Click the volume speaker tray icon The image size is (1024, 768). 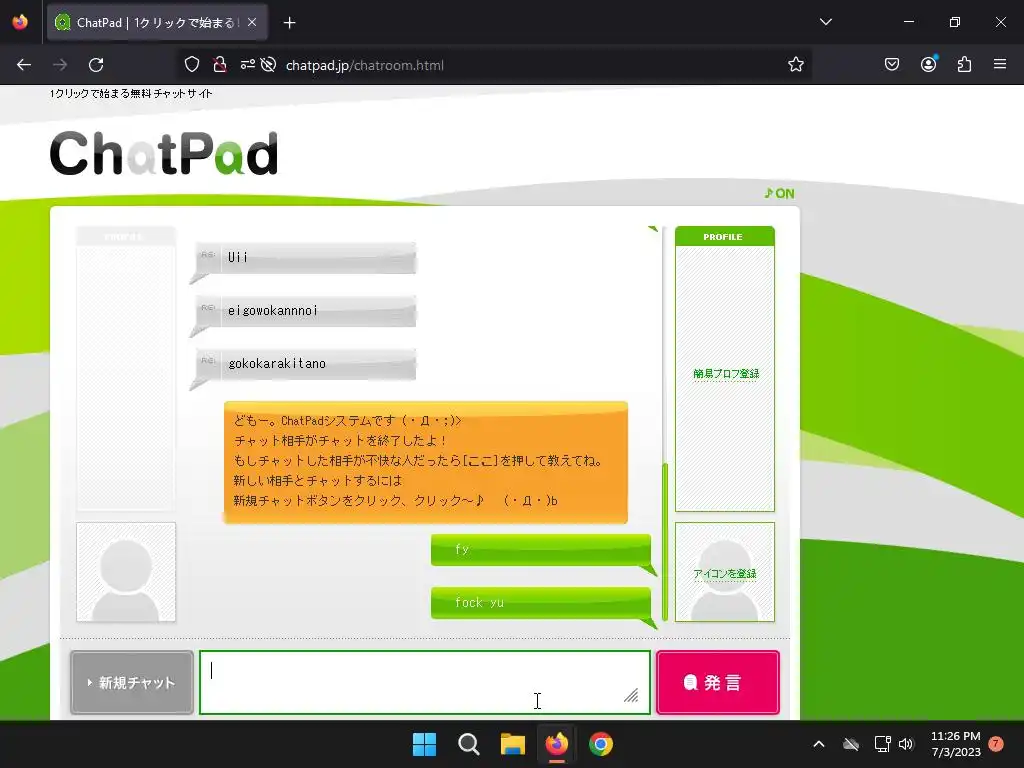coord(906,744)
